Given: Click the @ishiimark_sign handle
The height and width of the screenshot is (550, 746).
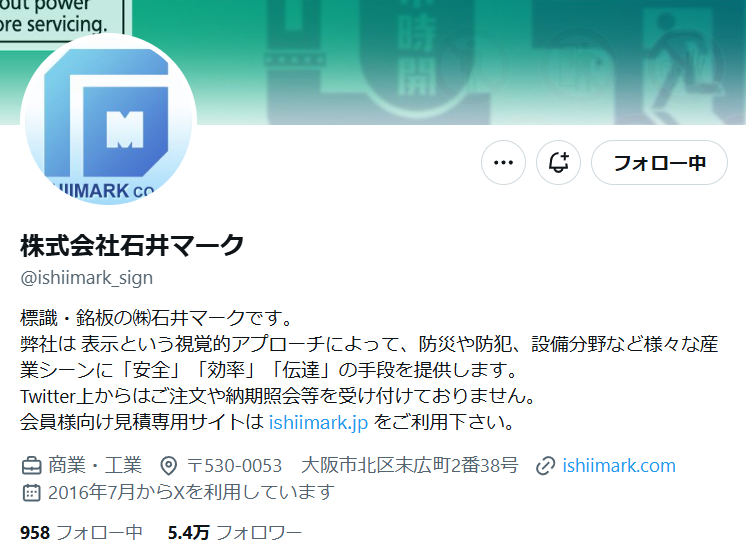Looking at the screenshot, I should click(87, 277).
